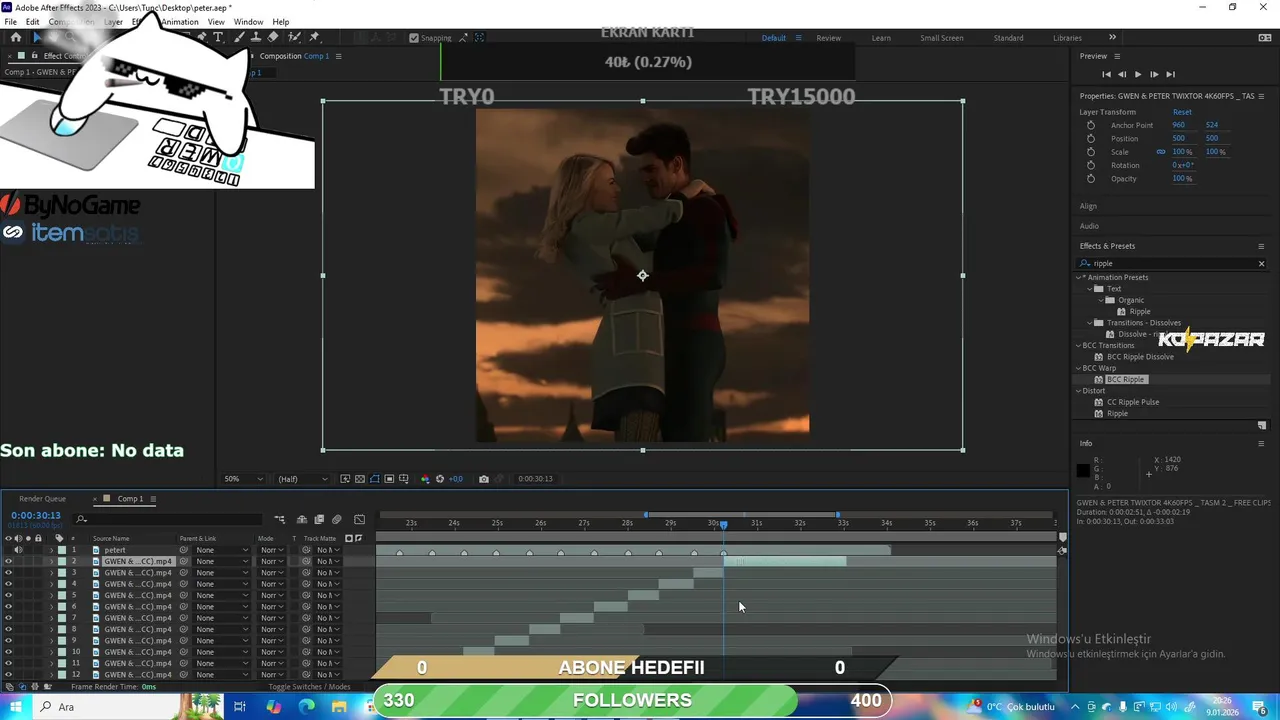Open the File menu
1280x720 pixels.
10,22
